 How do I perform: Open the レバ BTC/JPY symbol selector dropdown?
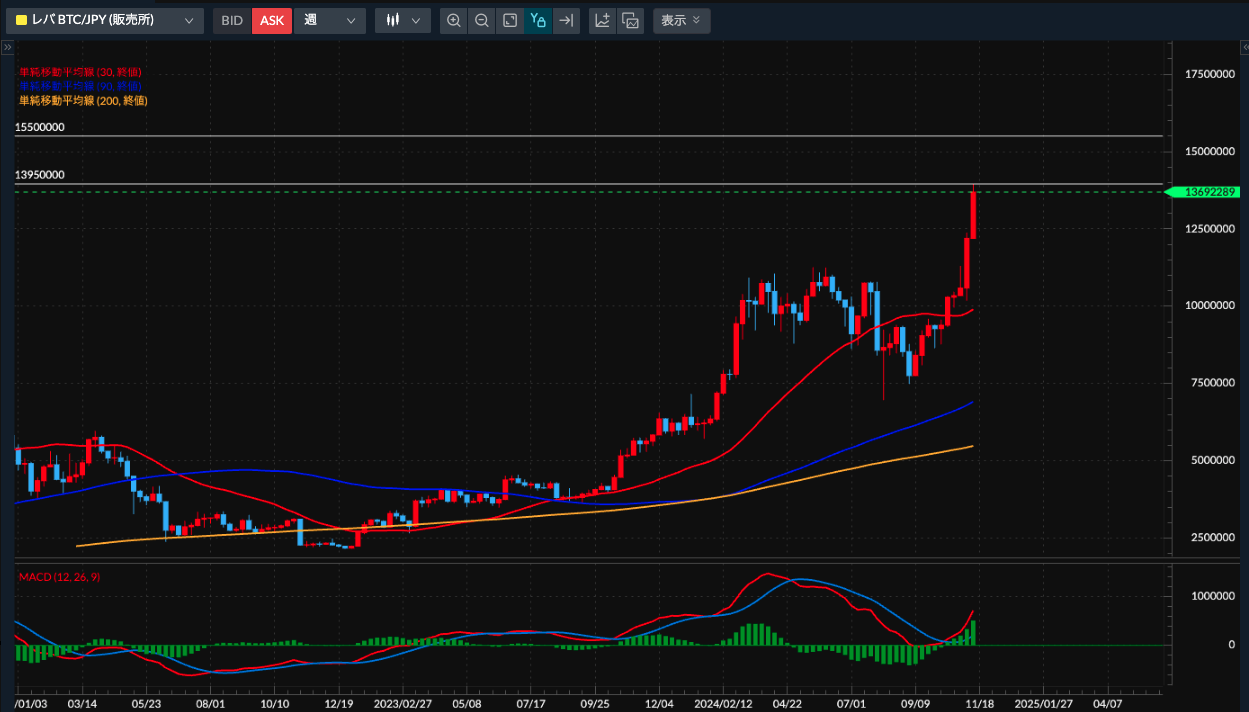pos(105,20)
